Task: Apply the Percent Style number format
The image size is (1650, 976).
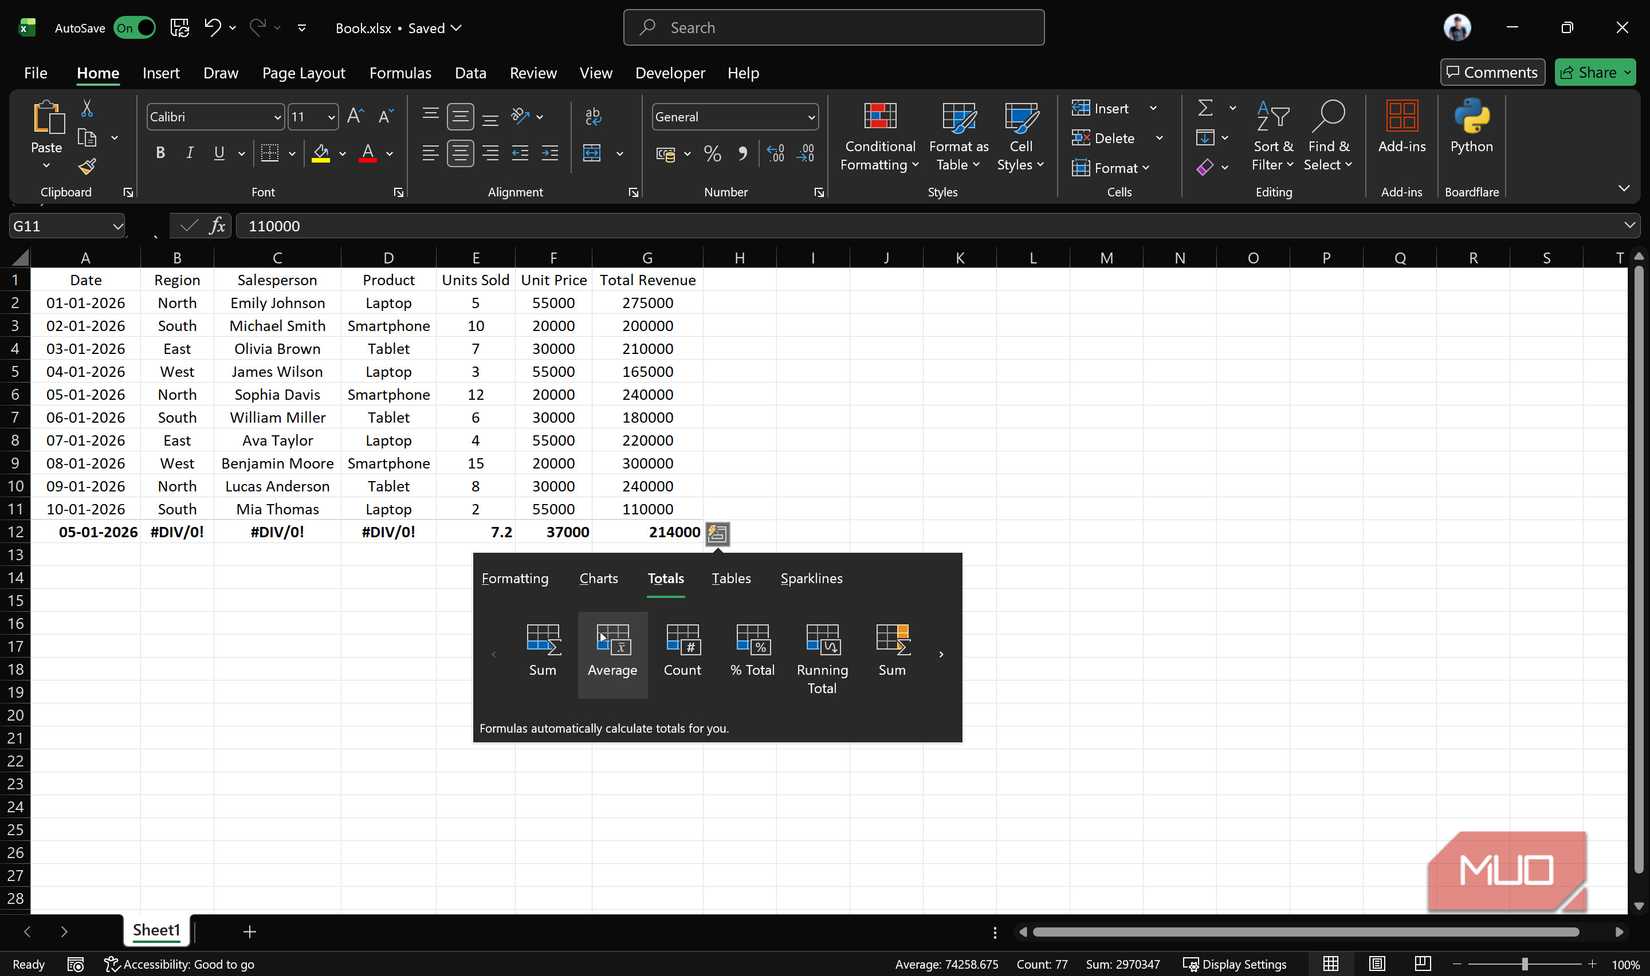Action: tap(712, 153)
